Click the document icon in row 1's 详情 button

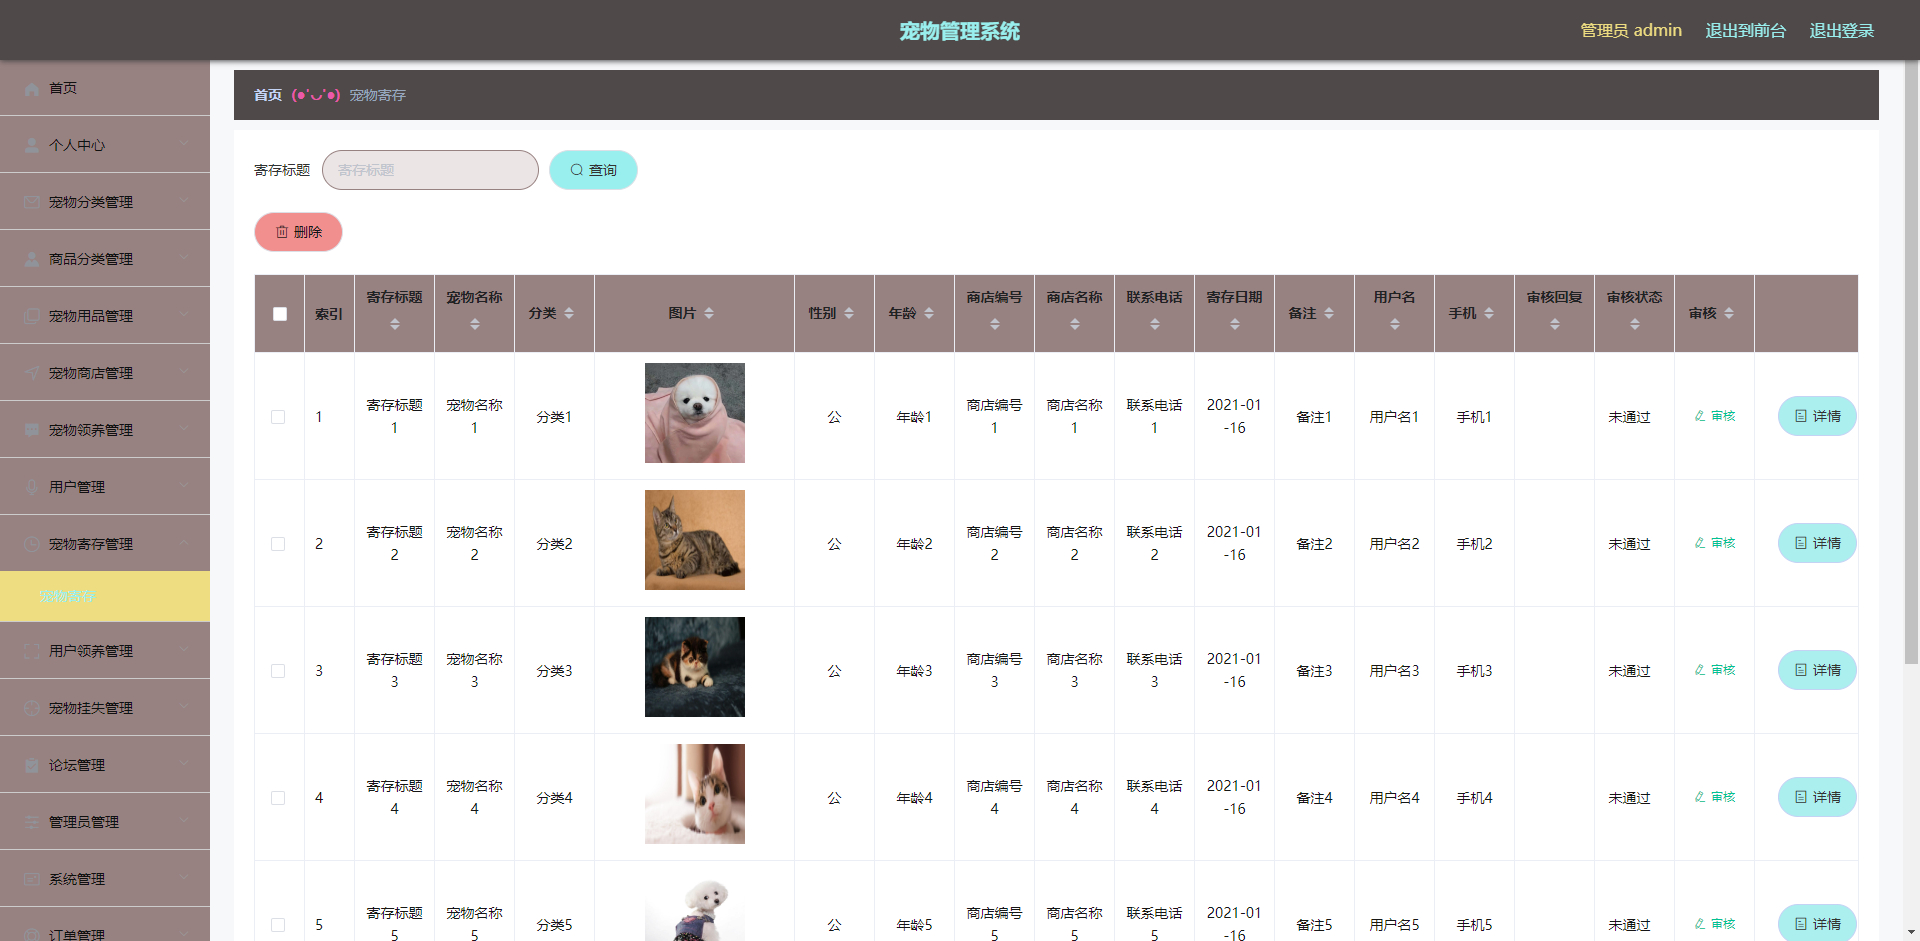tap(1800, 416)
